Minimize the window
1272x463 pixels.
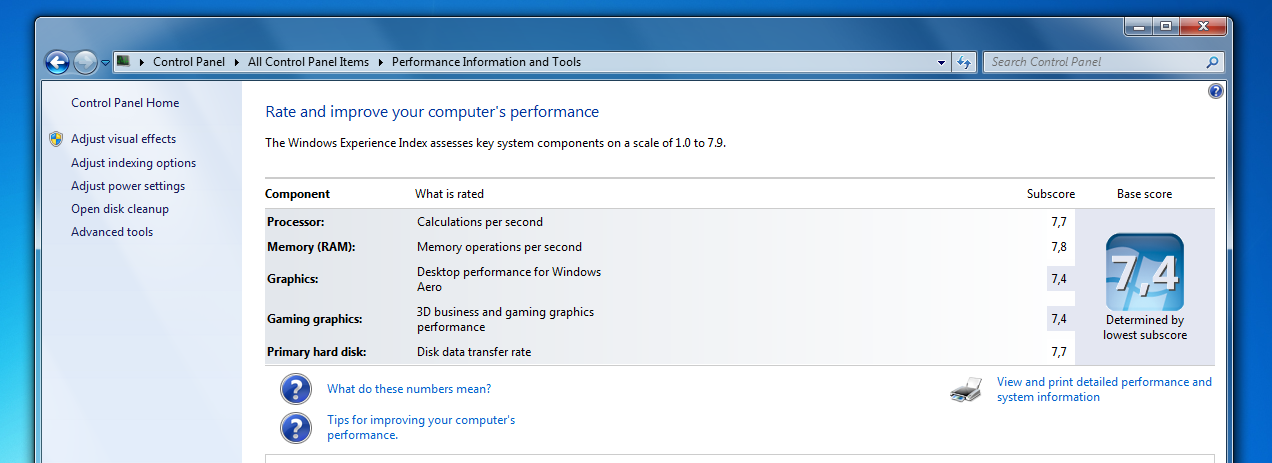(x=1138, y=27)
